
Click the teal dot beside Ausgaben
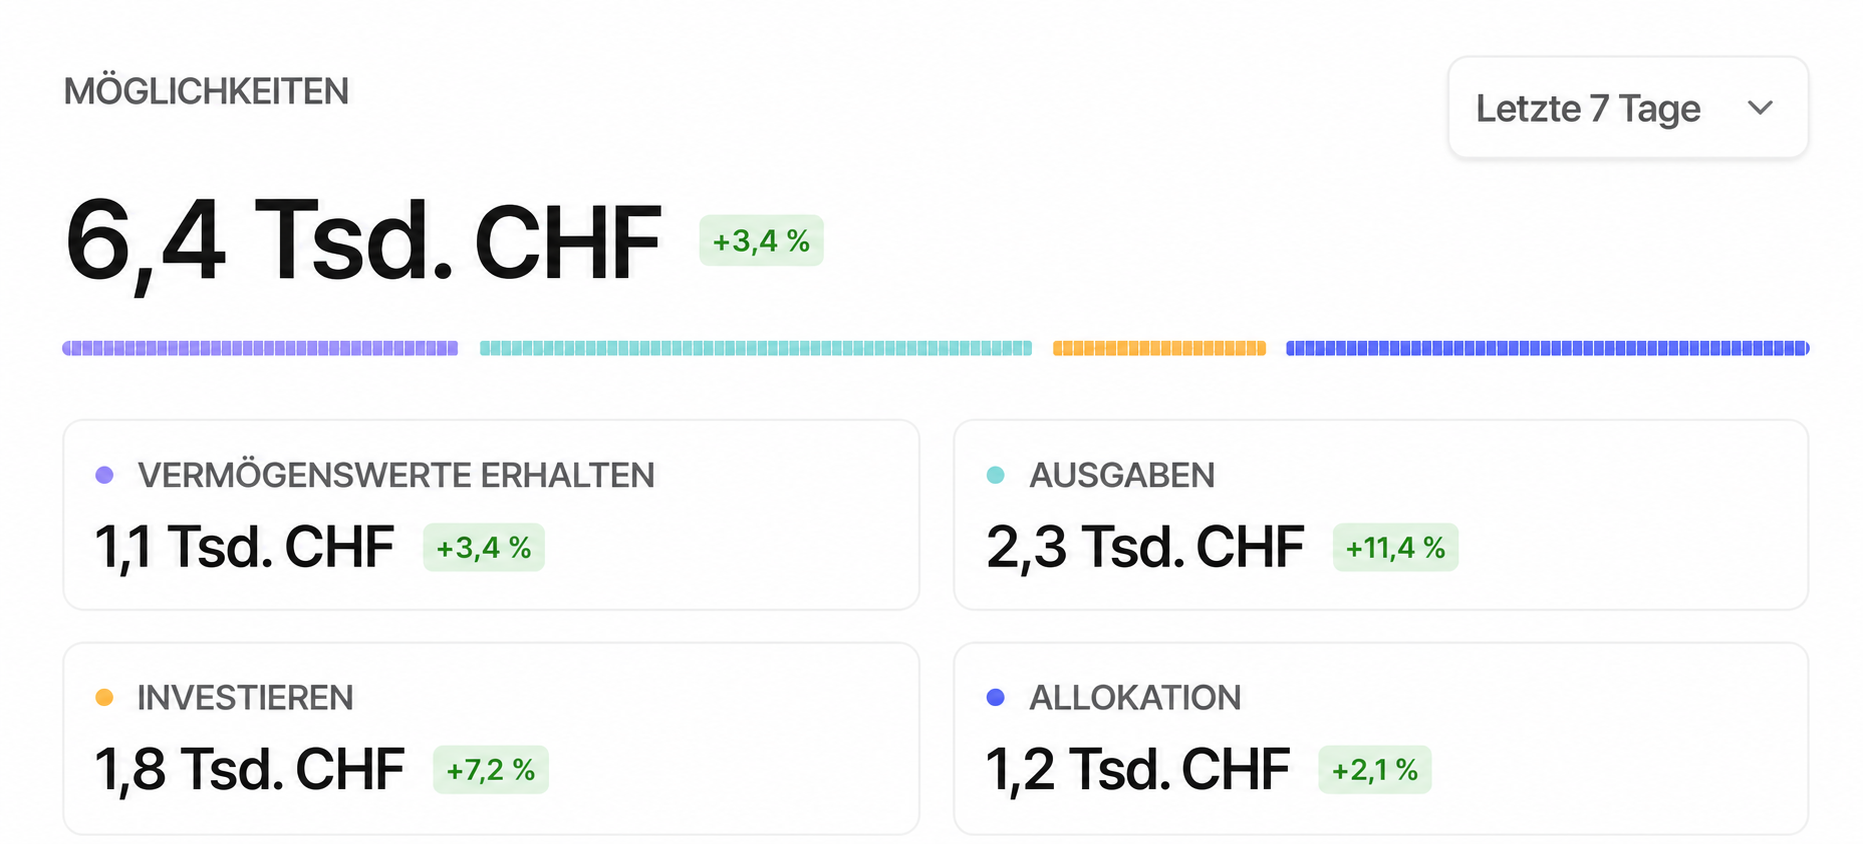(995, 475)
